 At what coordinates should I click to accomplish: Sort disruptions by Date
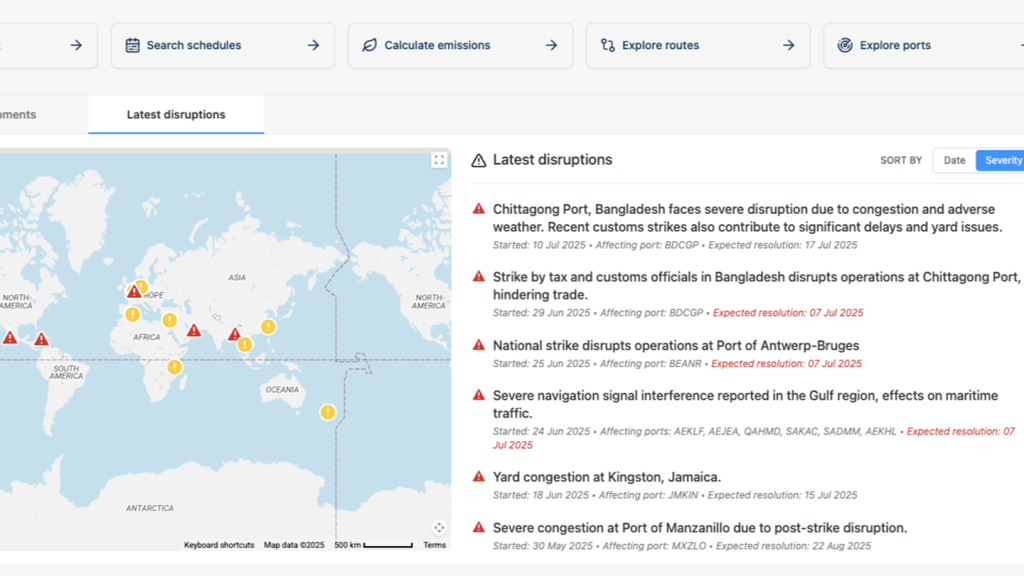[x=954, y=160]
